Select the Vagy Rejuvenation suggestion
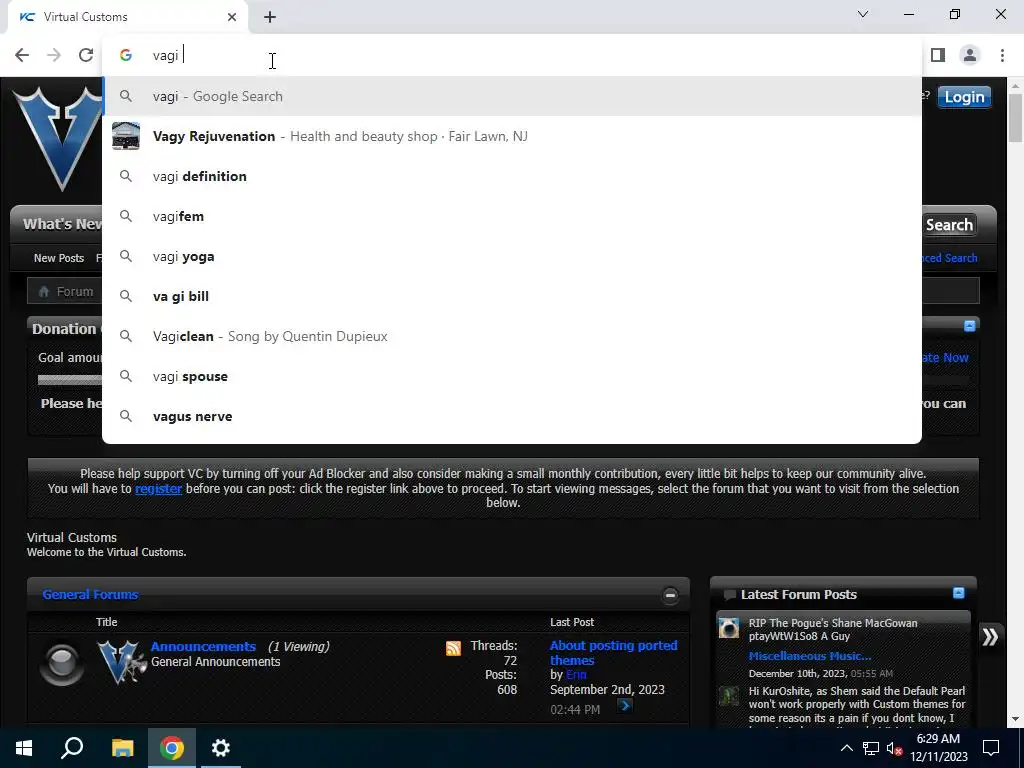Viewport: 1024px width, 768px height. [512, 136]
